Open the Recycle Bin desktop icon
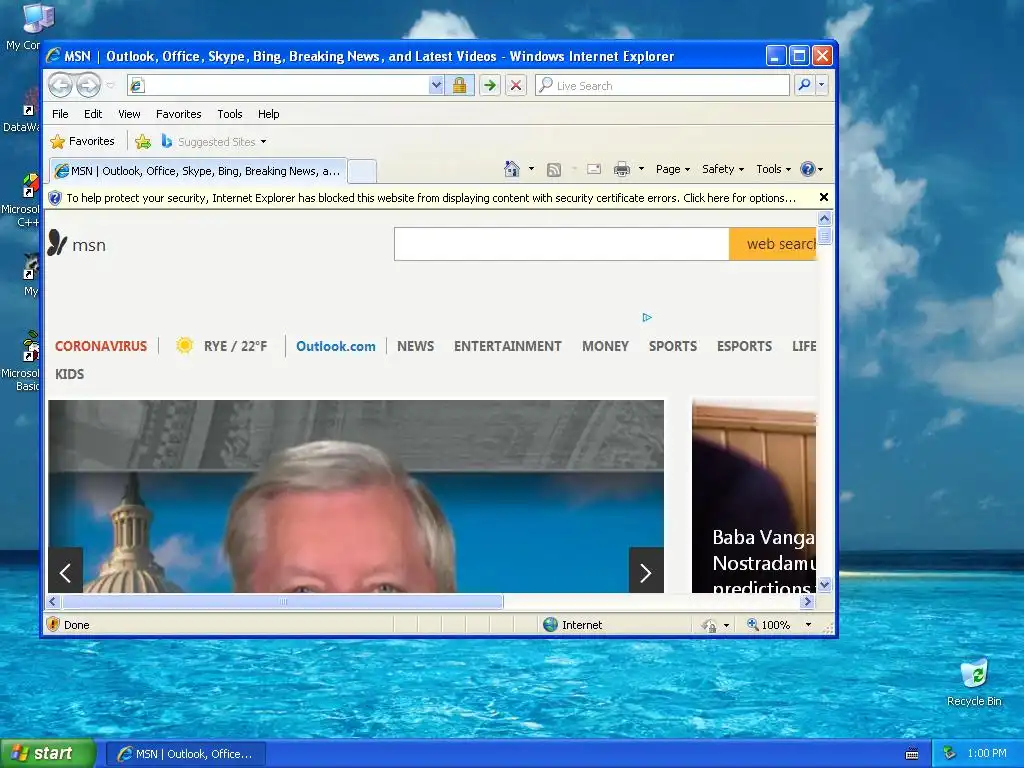 pos(974,682)
